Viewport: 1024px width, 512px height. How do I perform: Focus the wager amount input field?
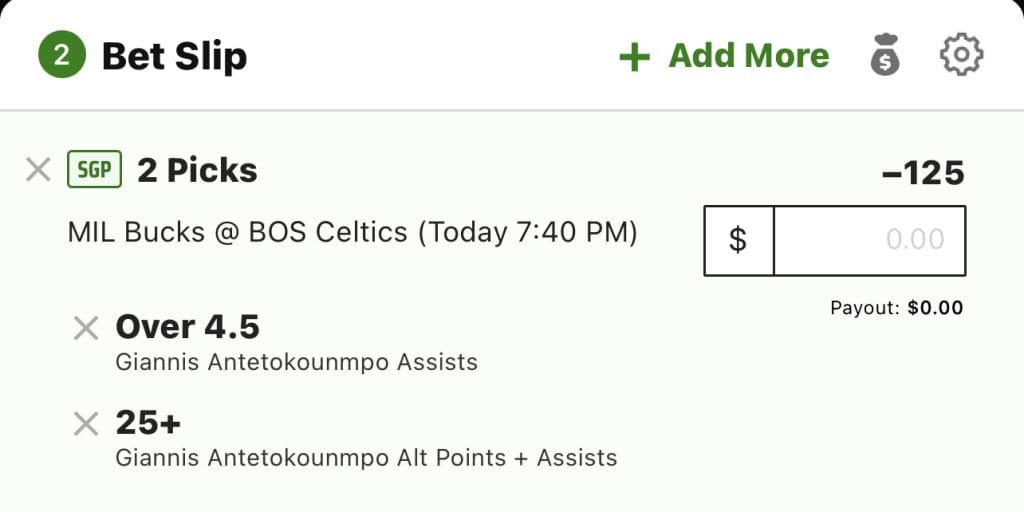869,240
